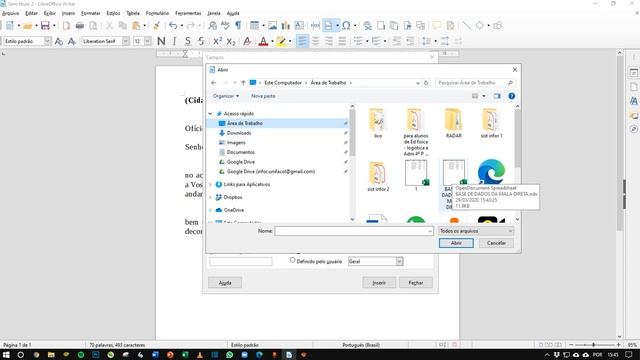Click the Justified alignment icon
This screenshot has width=640, height=360.
342,41
